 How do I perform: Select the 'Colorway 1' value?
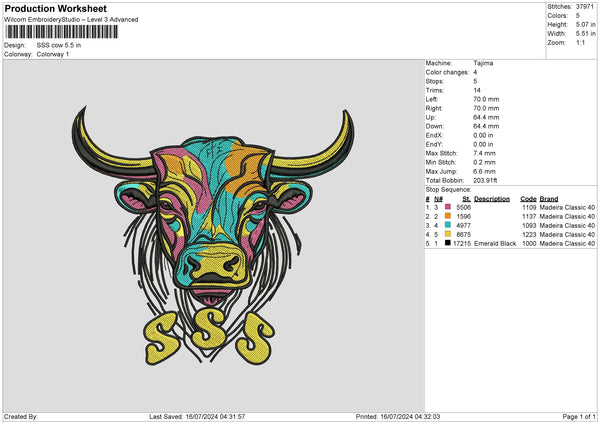tap(53, 54)
